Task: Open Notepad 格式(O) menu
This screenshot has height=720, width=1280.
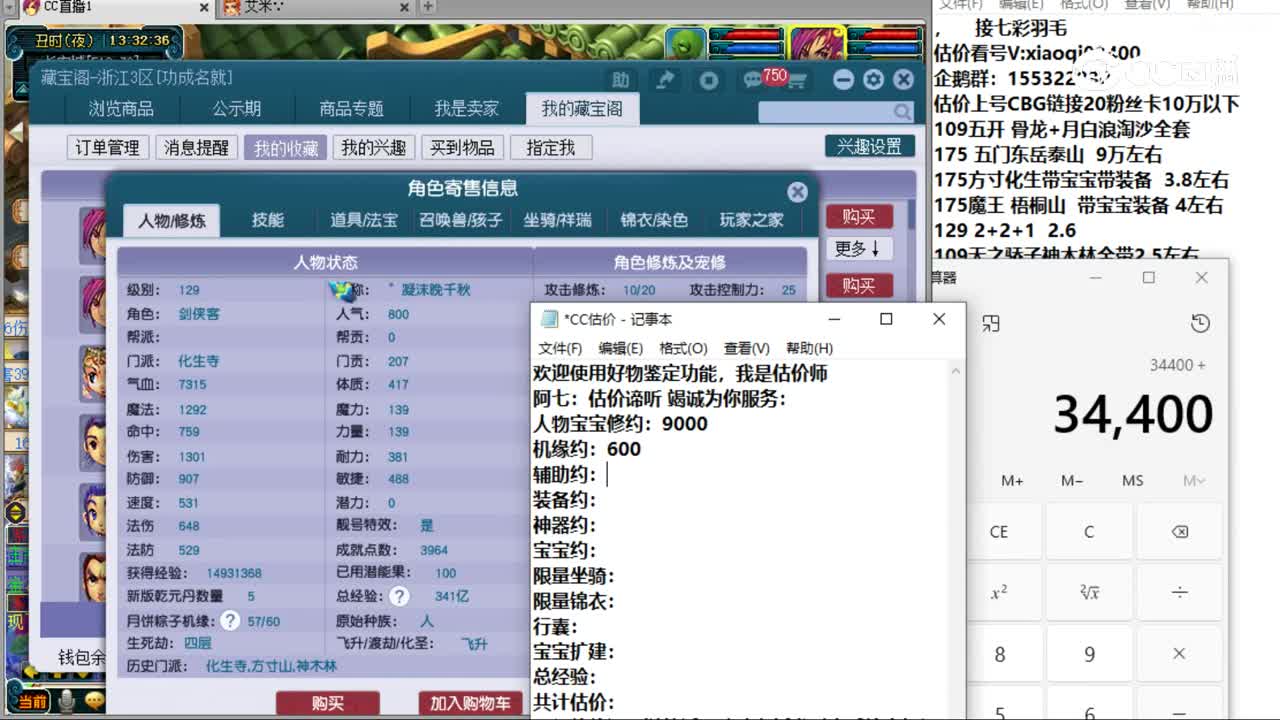Action: pyautogui.click(x=683, y=348)
